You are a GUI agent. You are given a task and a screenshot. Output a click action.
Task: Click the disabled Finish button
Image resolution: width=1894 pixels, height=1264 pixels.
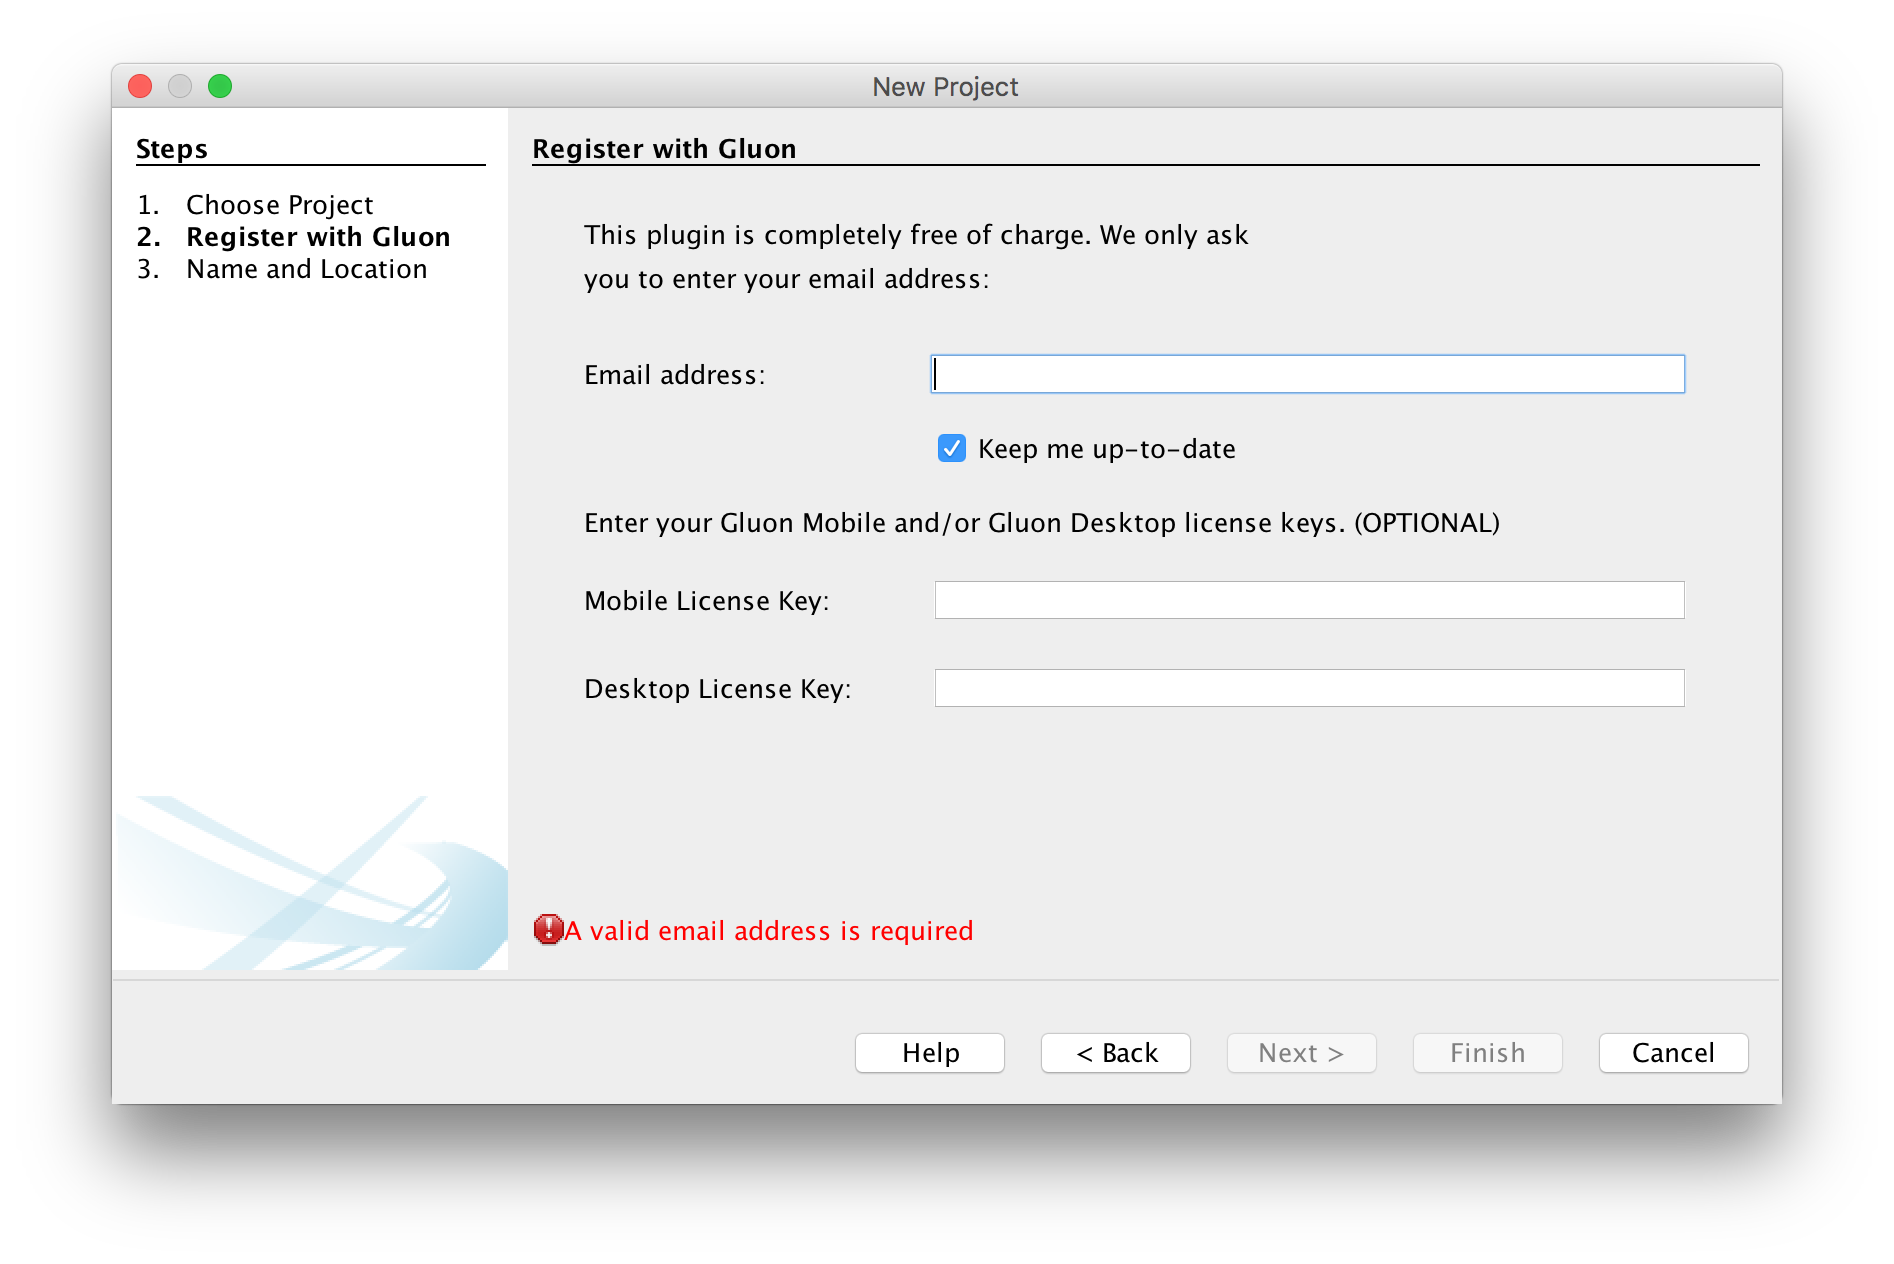(x=1488, y=1053)
